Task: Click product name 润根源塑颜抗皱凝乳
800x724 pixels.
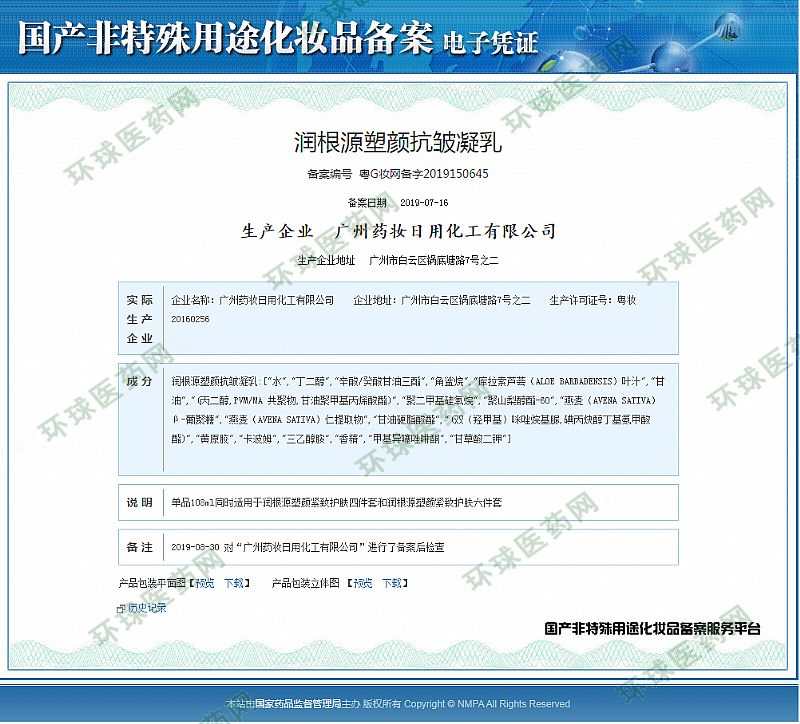Action: [397, 141]
